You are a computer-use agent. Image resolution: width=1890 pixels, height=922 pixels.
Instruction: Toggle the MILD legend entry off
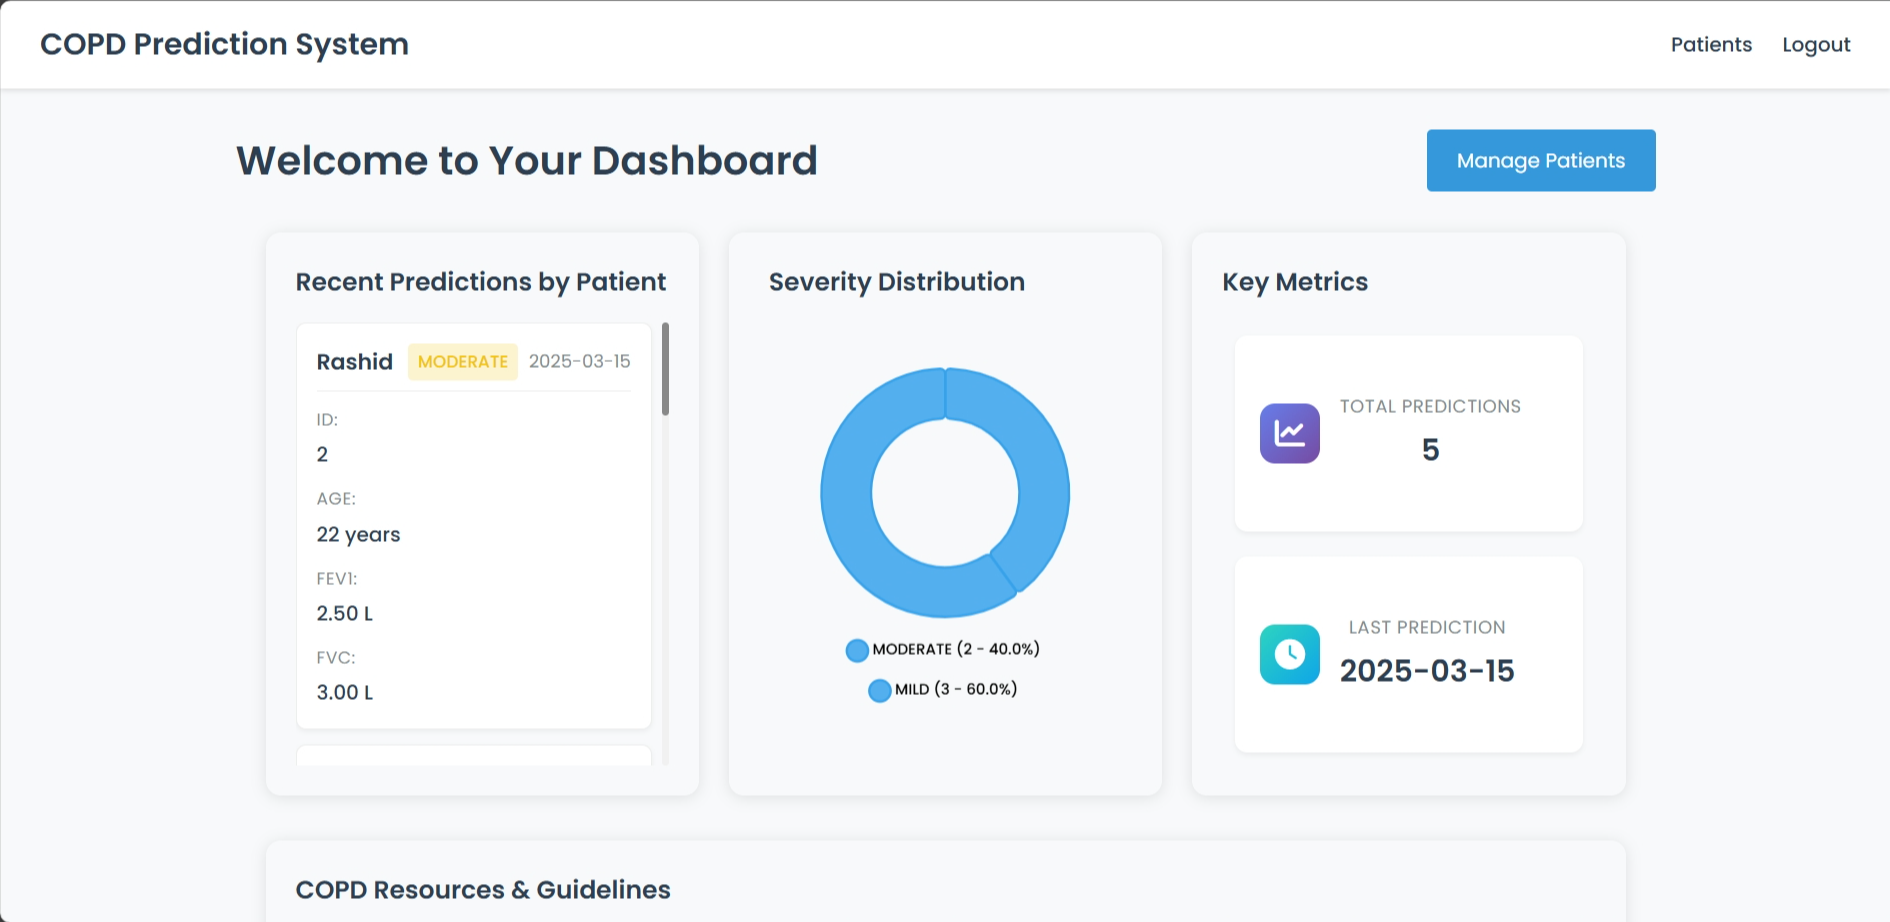pos(943,690)
